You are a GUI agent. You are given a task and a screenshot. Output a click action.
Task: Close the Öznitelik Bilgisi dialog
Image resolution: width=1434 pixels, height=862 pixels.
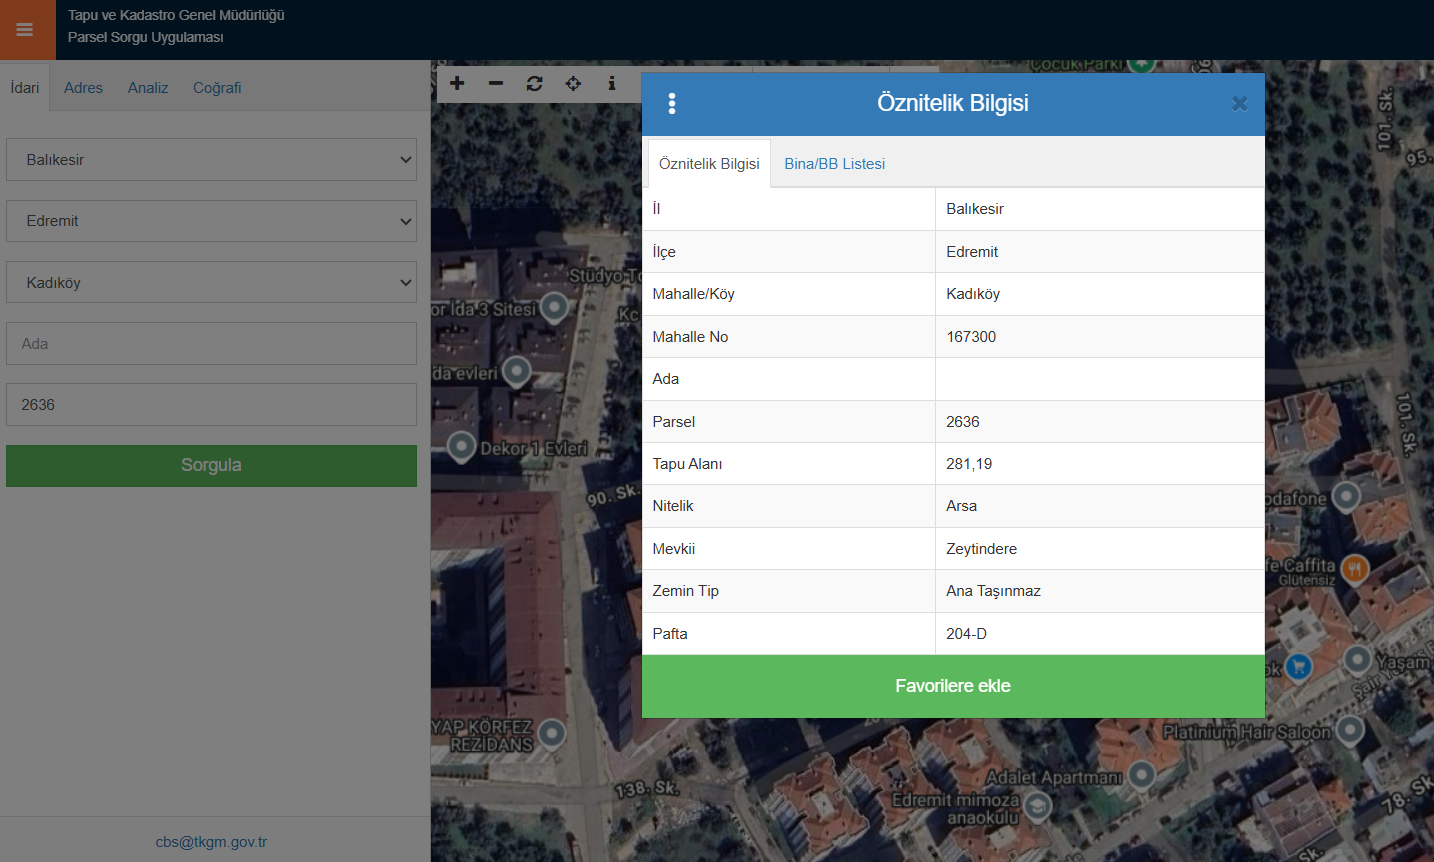coord(1239,104)
